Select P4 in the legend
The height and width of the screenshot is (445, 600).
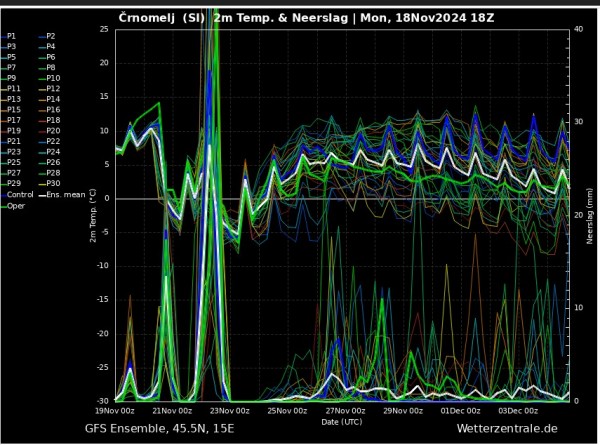(x=47, y=47)
